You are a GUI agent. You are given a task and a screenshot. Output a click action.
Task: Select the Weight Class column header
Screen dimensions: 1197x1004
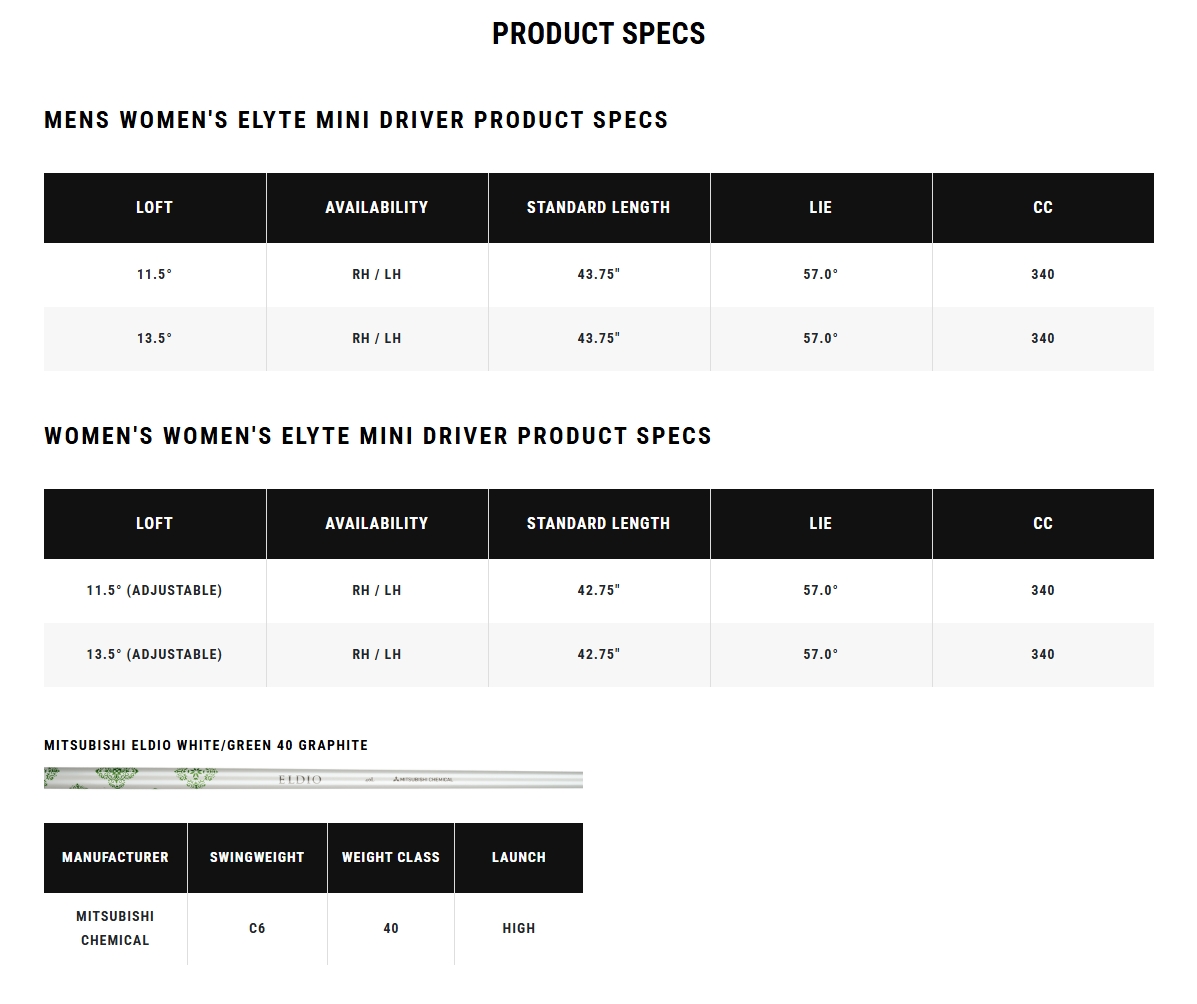click(391, 858)
